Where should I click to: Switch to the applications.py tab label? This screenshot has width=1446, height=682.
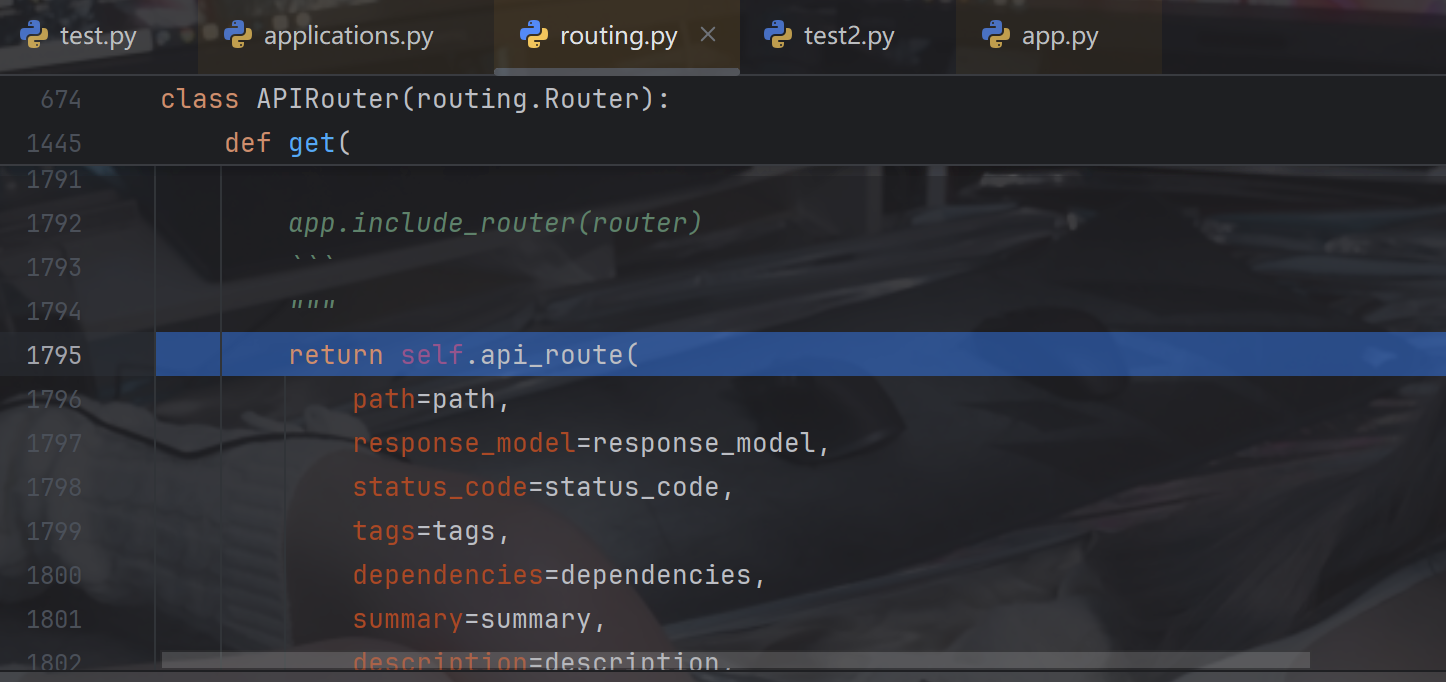pos(348,37)
